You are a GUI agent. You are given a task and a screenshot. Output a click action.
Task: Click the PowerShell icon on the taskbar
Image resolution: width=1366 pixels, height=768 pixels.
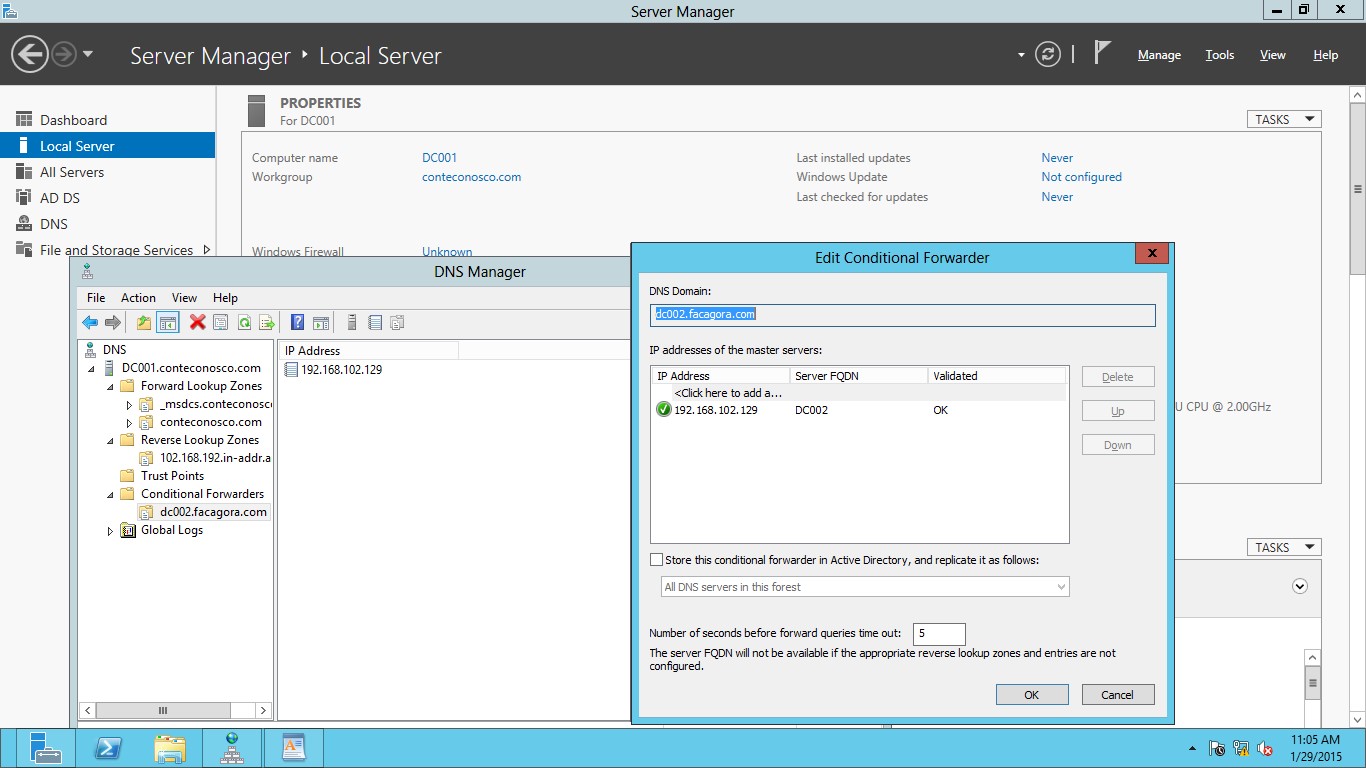[x=108, y=747]
